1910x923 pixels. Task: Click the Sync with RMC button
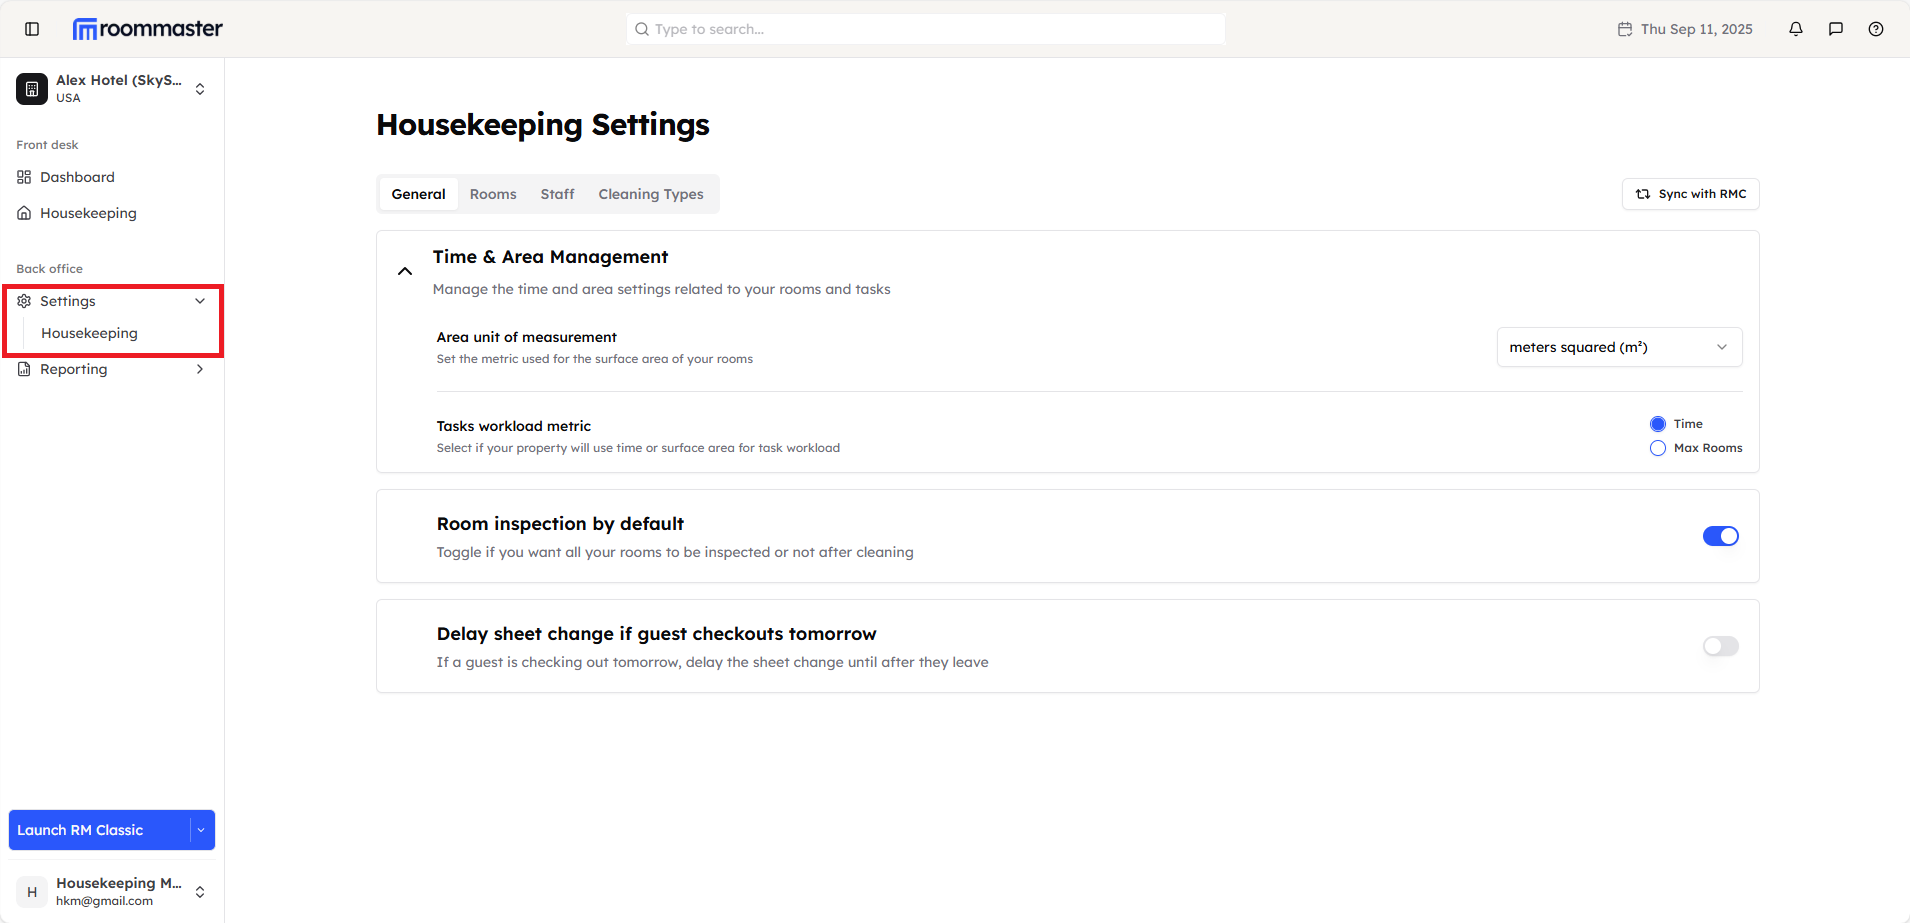(1689, 193)
